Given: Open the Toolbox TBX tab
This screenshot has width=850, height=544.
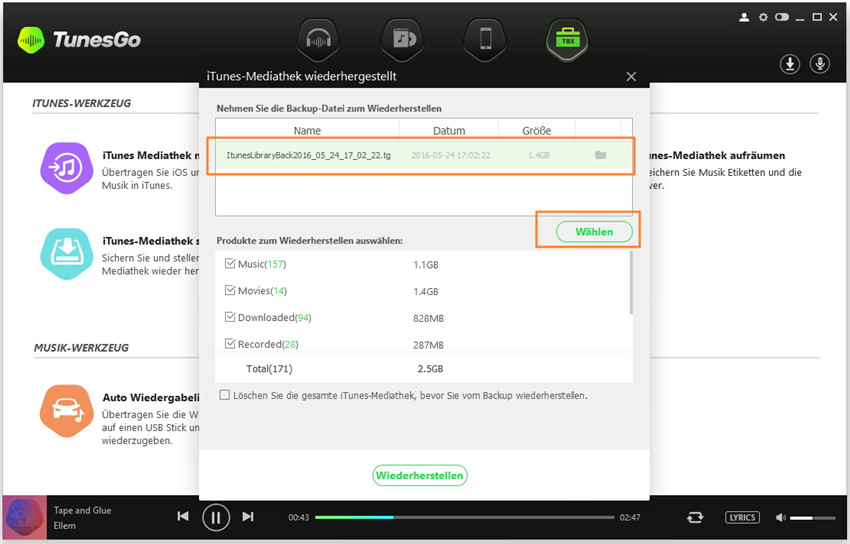Looking at the screenshot, I should (x=568, y=40).
